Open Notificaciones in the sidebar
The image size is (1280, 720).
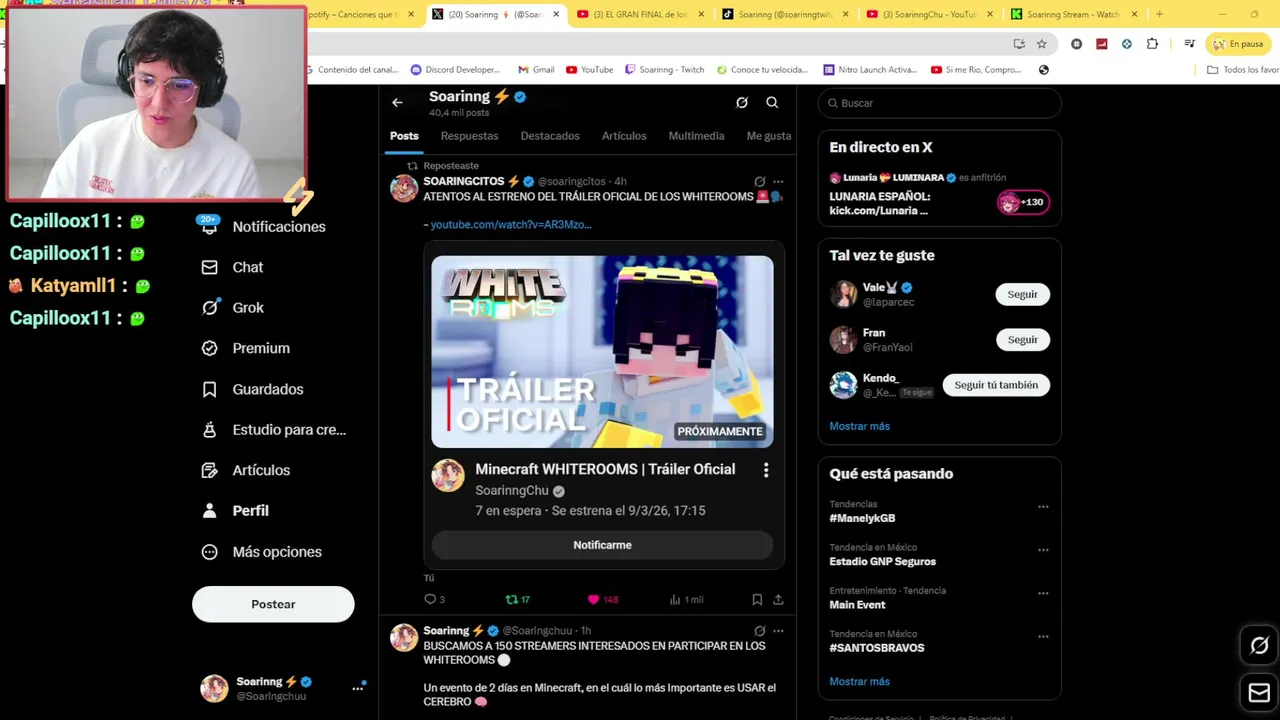click(263, 227)
